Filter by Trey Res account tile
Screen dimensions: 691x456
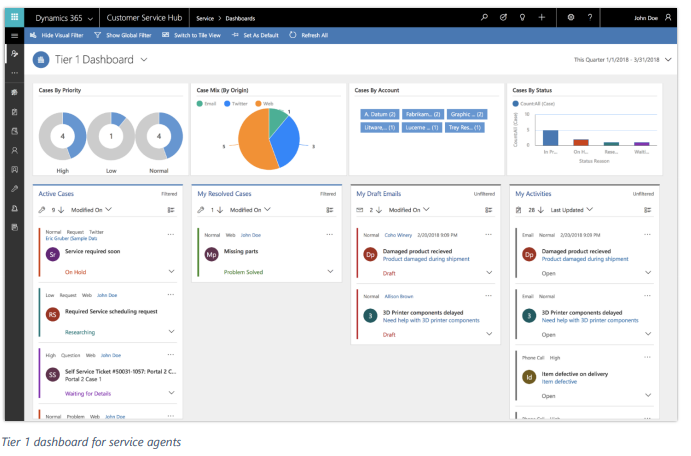464,127
